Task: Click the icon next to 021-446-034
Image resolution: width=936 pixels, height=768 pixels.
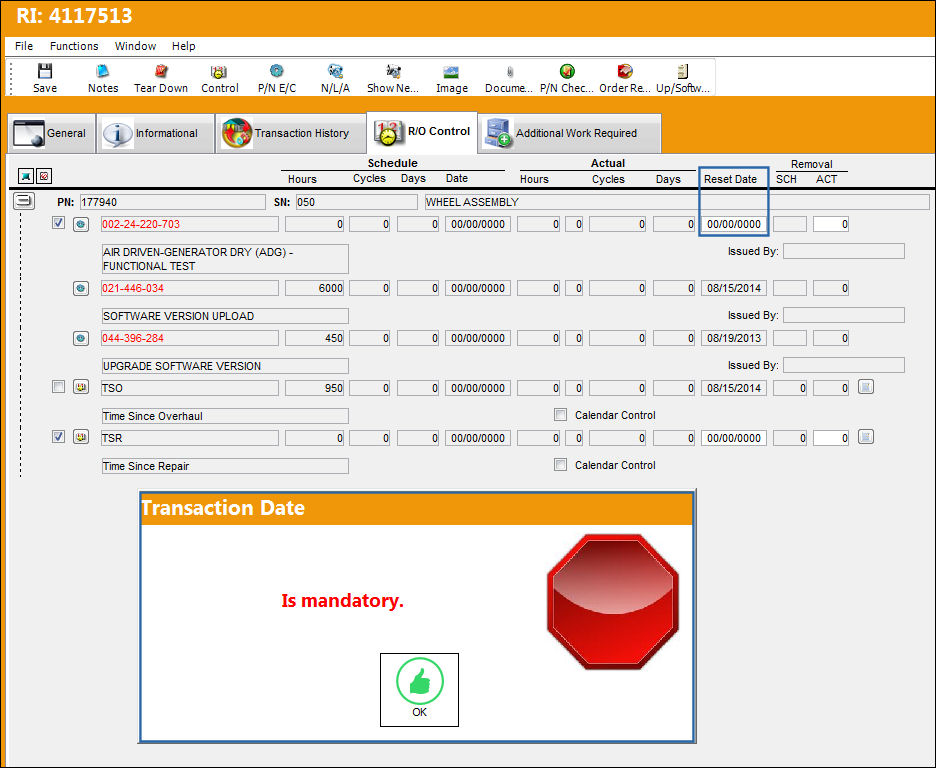Action: pos(81,288)
